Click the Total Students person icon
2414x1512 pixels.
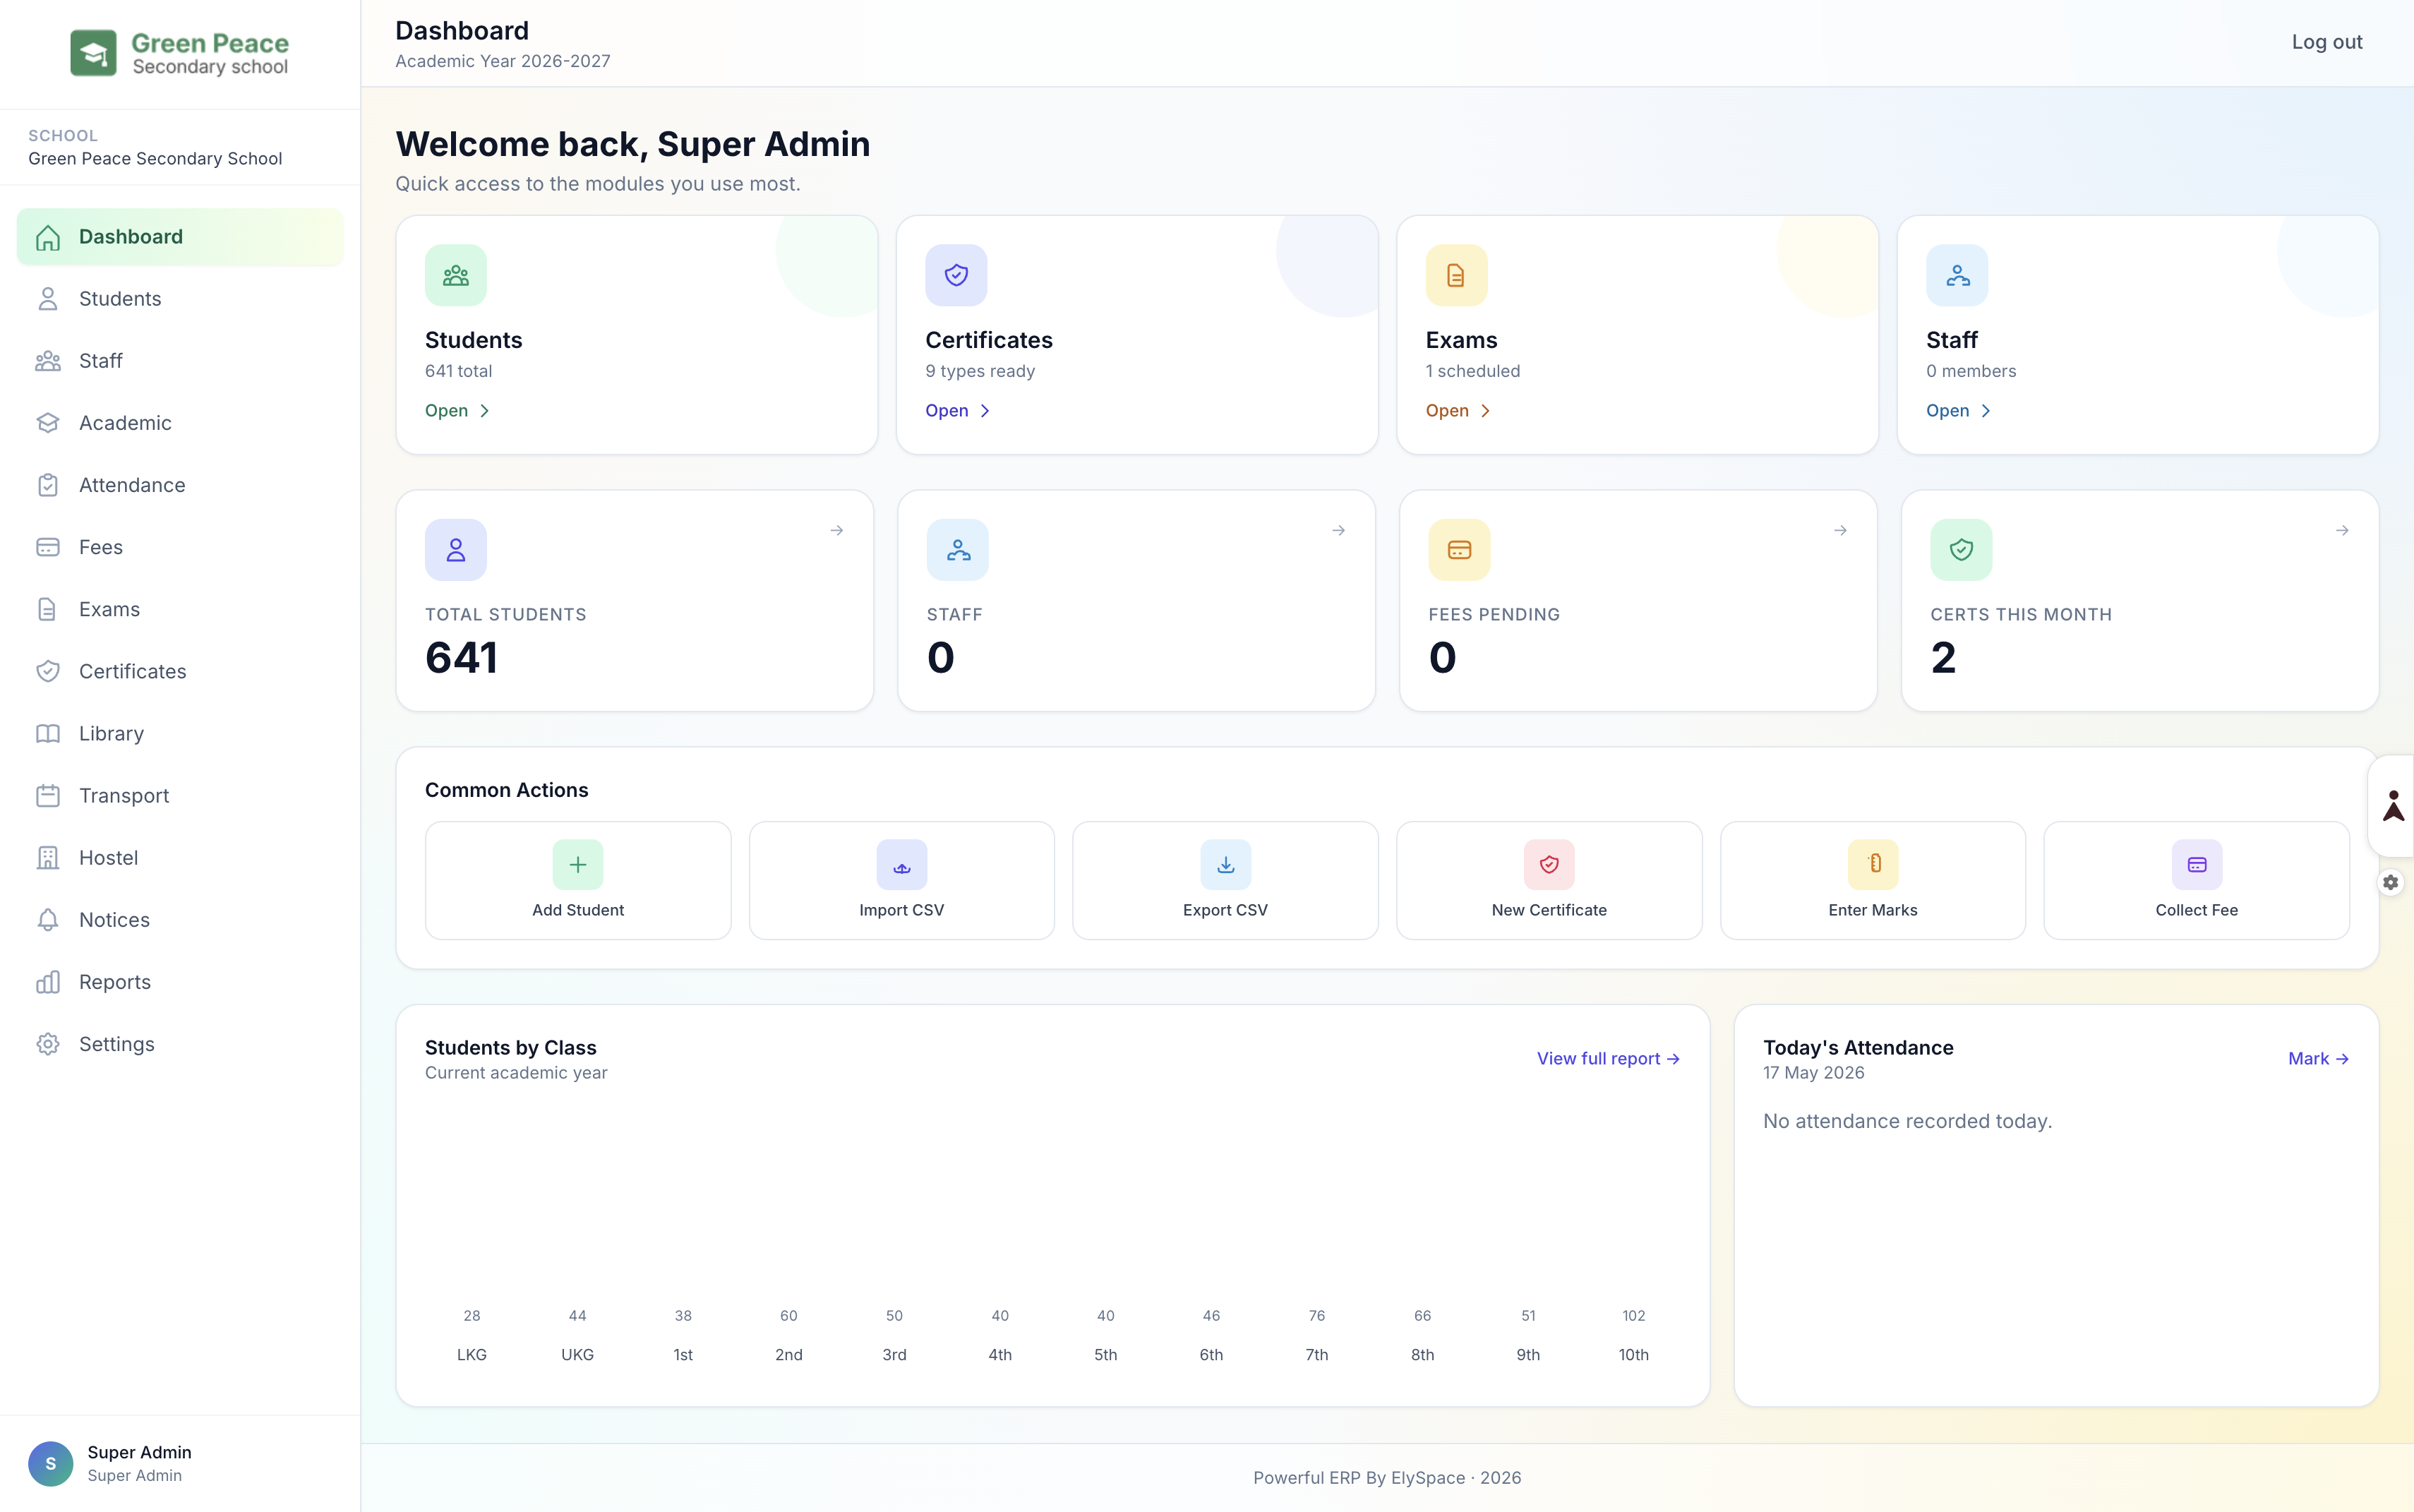[x=456, y=550]
